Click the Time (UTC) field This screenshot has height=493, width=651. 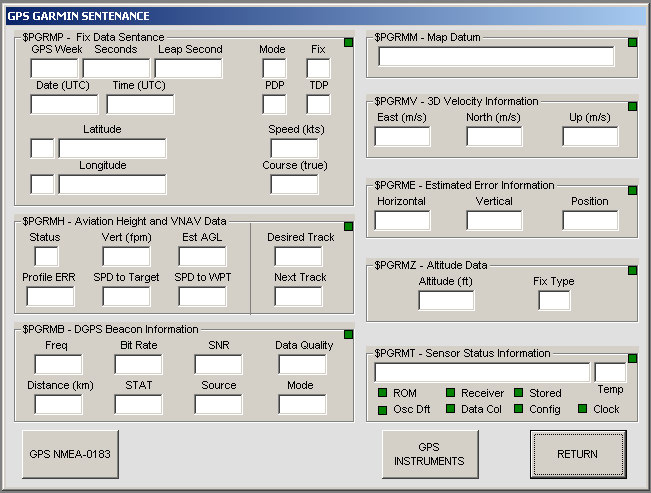pyautogui.click(x=140, y=104)
